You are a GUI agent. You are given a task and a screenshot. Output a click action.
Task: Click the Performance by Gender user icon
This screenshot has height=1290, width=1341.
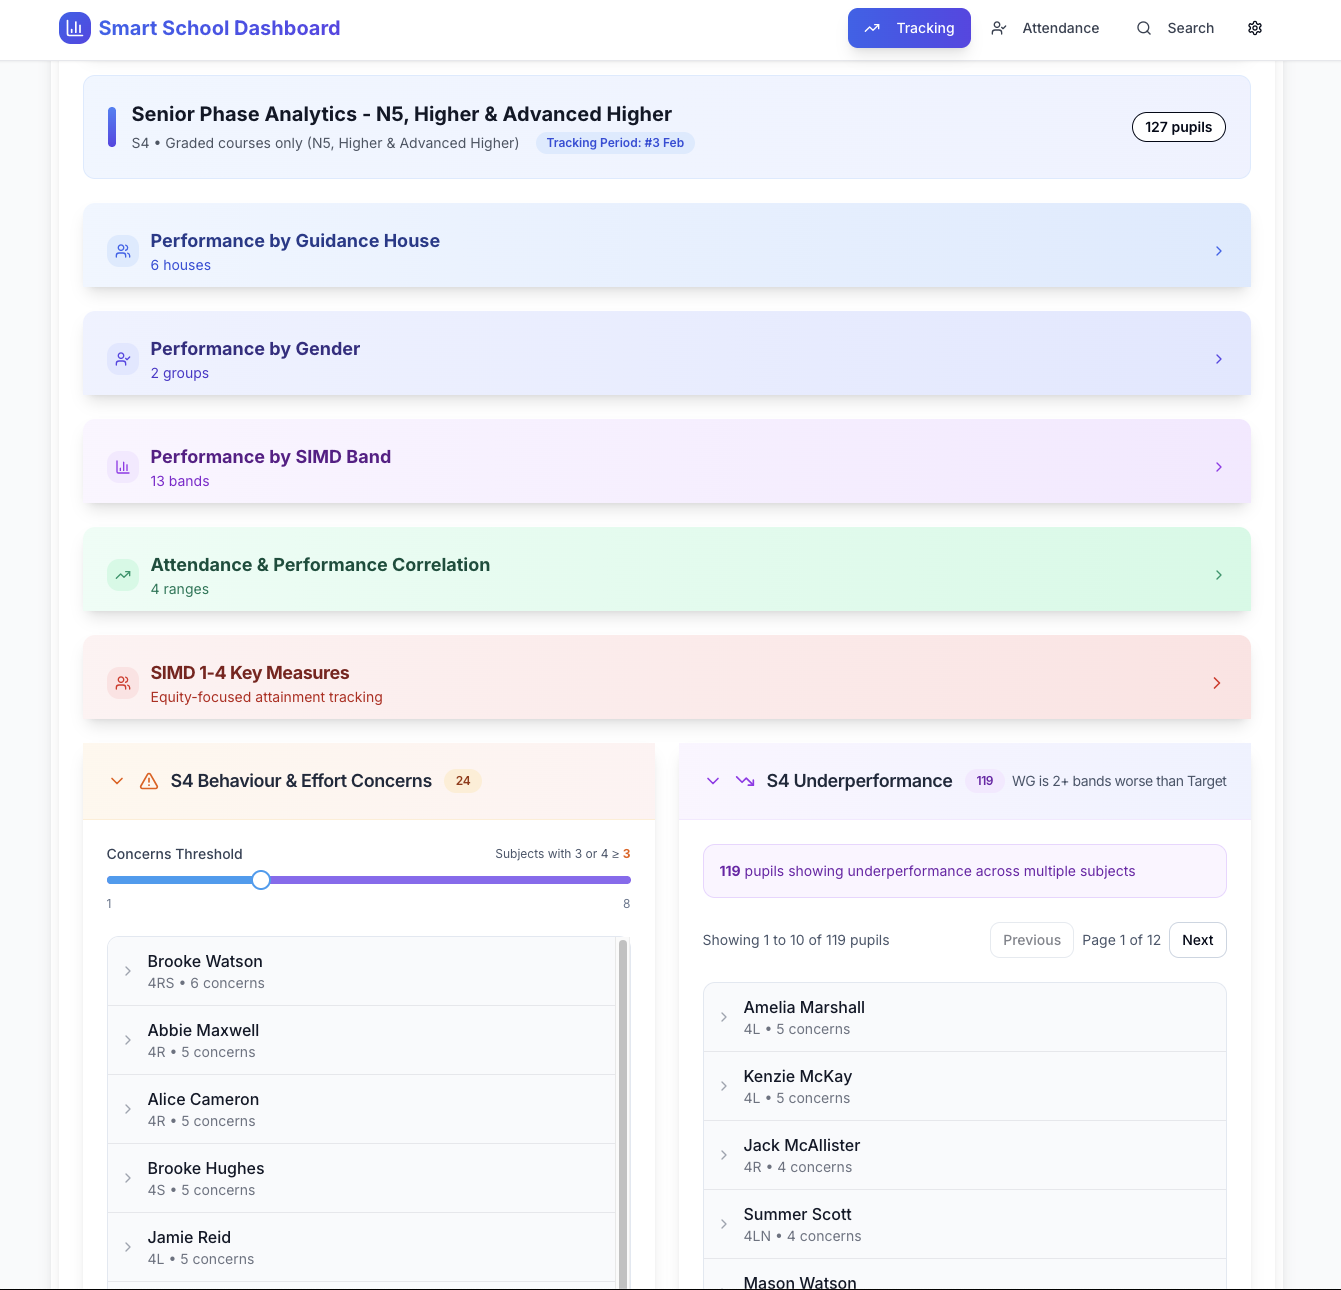123,359
